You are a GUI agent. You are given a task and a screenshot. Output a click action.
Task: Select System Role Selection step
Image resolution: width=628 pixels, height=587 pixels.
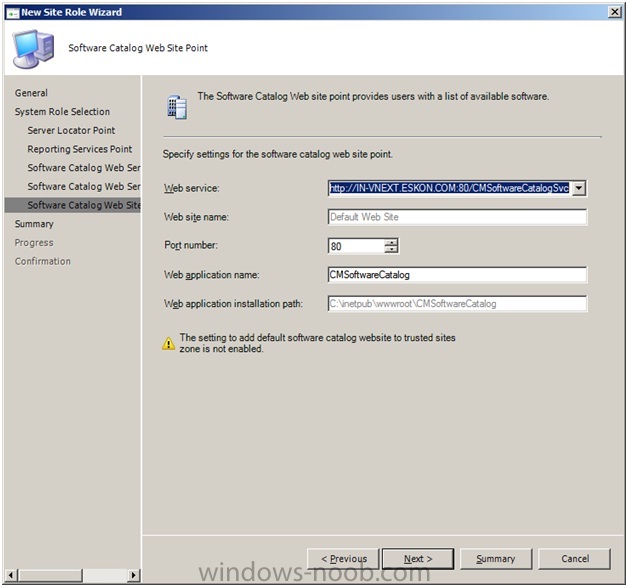[x=62, y=112]
